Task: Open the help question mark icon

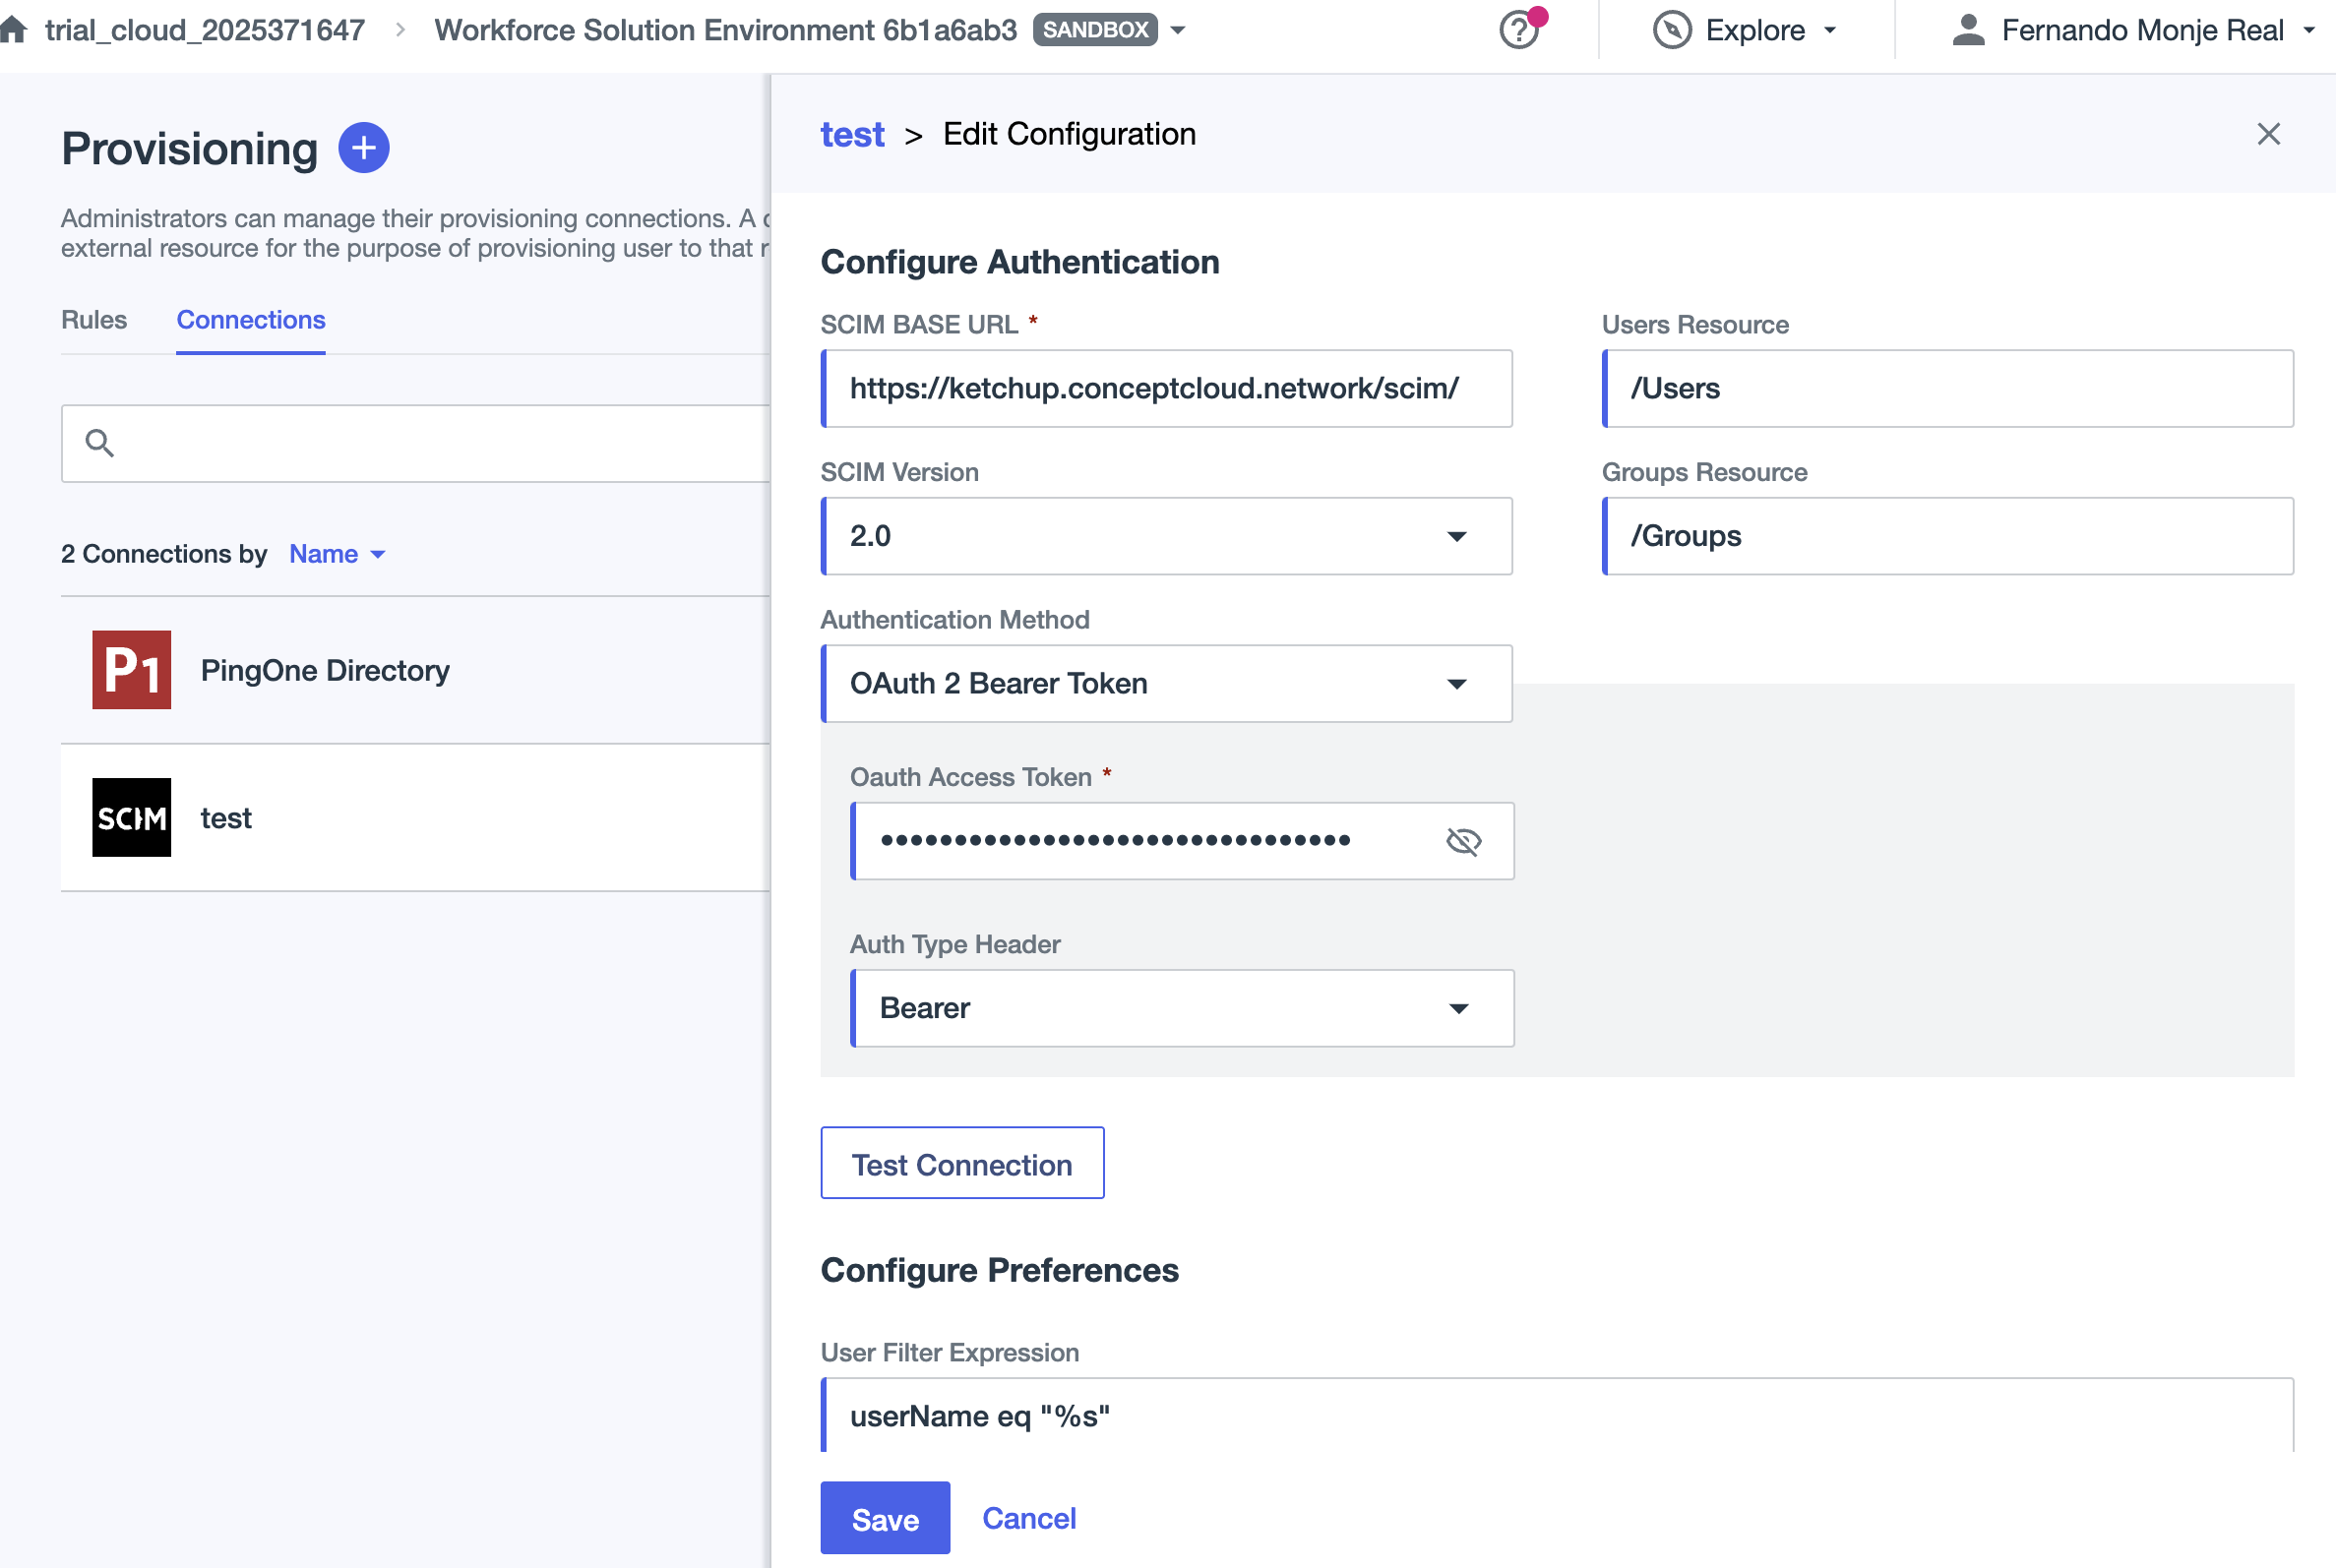Action: coord(1518,30)
